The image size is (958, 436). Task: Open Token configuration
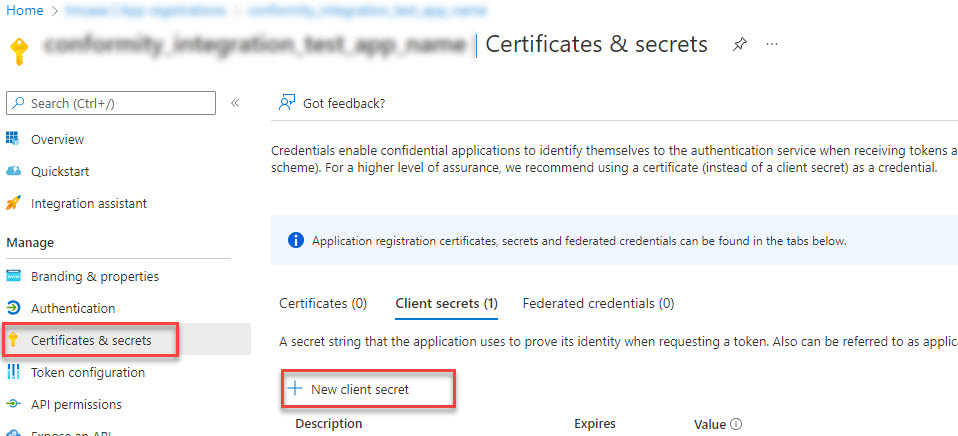(87, 372)
